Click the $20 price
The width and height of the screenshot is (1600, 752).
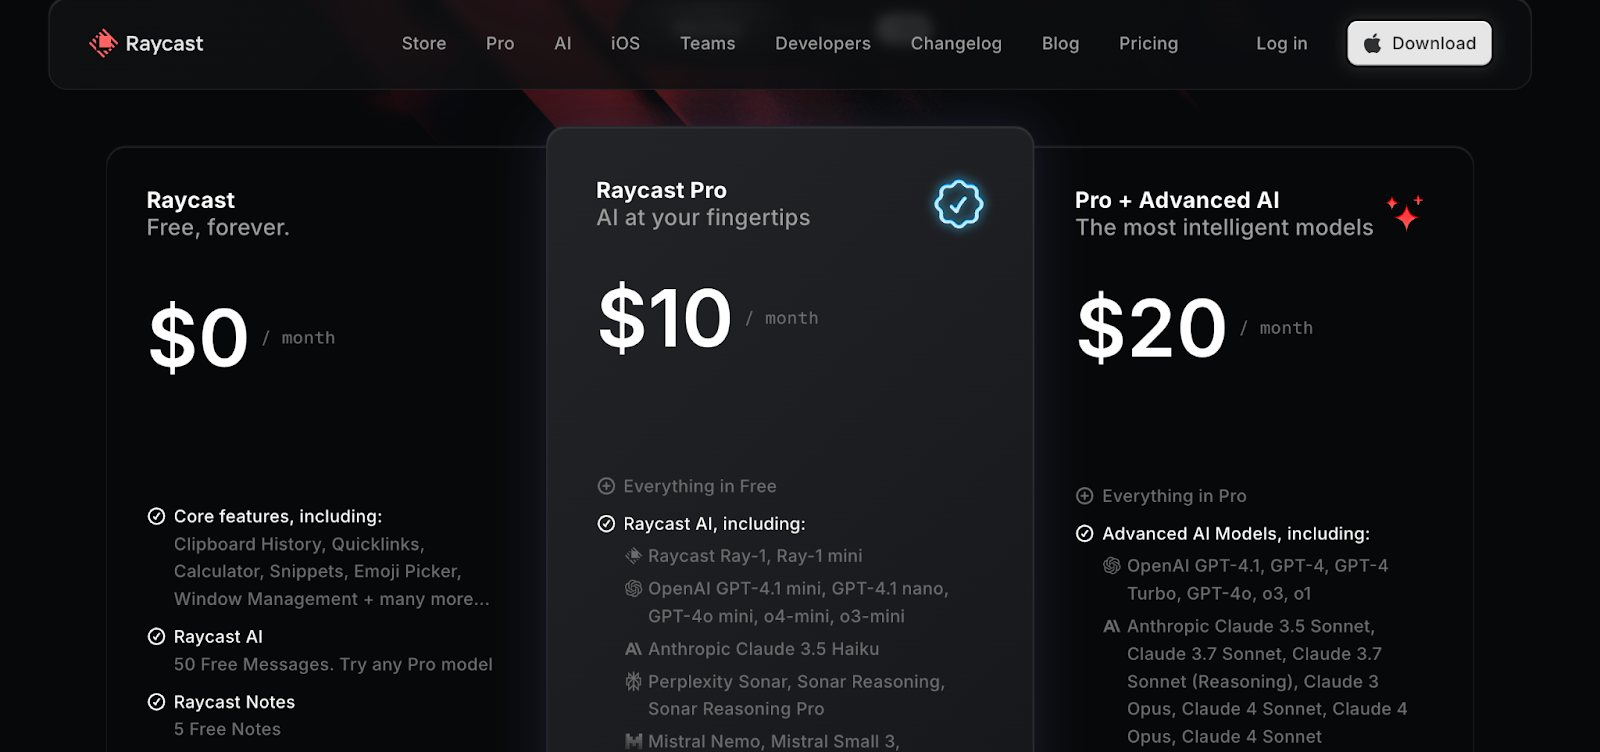(x=1151, y=328)
